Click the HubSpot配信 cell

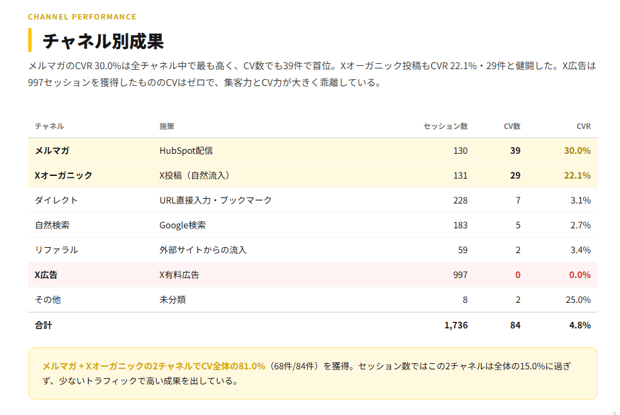186,151
